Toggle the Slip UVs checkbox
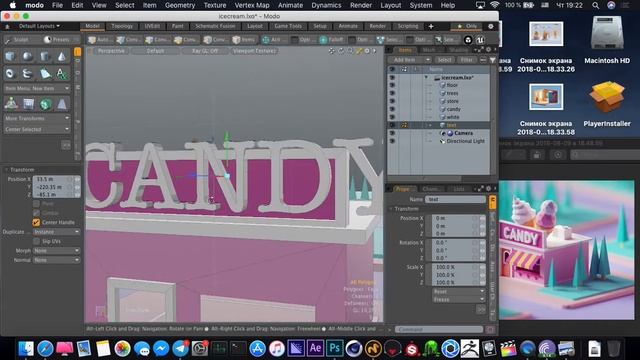The height and width of the screenshot is (360, 640). (36, 241)
